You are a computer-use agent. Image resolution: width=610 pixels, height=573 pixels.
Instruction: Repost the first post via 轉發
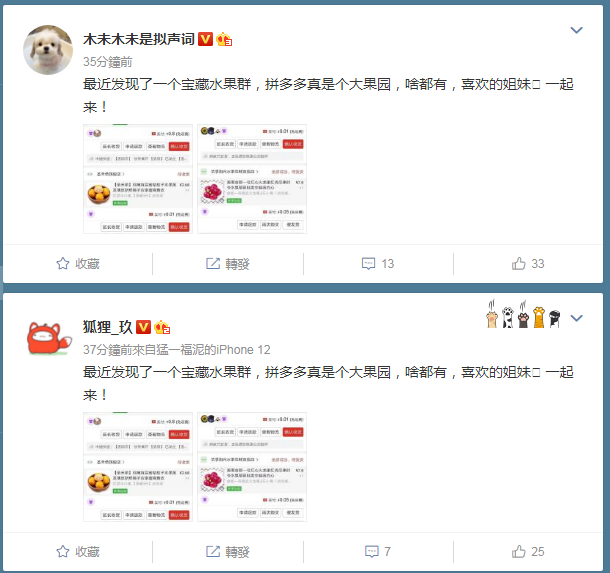228,264
